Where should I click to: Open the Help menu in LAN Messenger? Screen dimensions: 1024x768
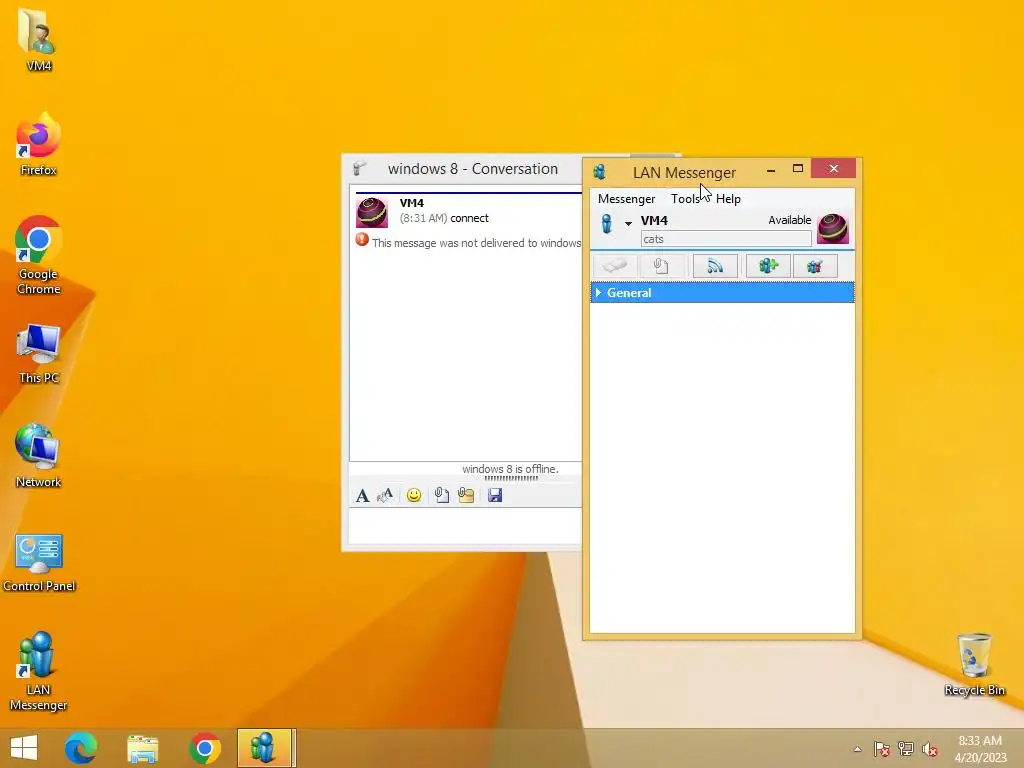click(728, 199)
